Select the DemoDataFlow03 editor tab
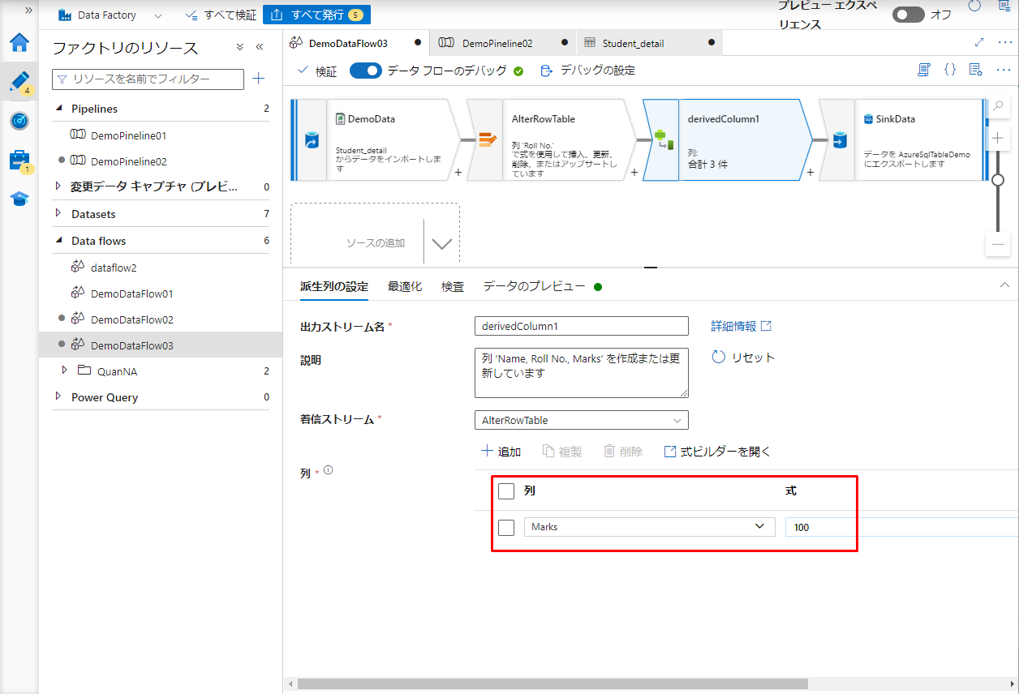Viewport: 1019px width, 694px height. pyautogui.click(x=356, y=43)
